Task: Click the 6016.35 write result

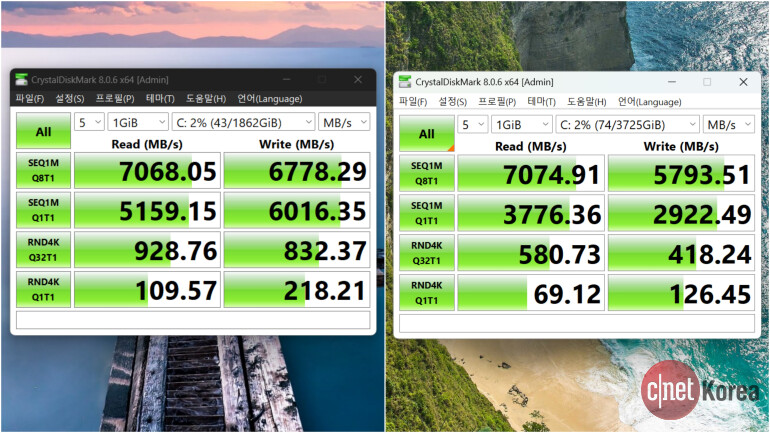Action: coord(297,210)
